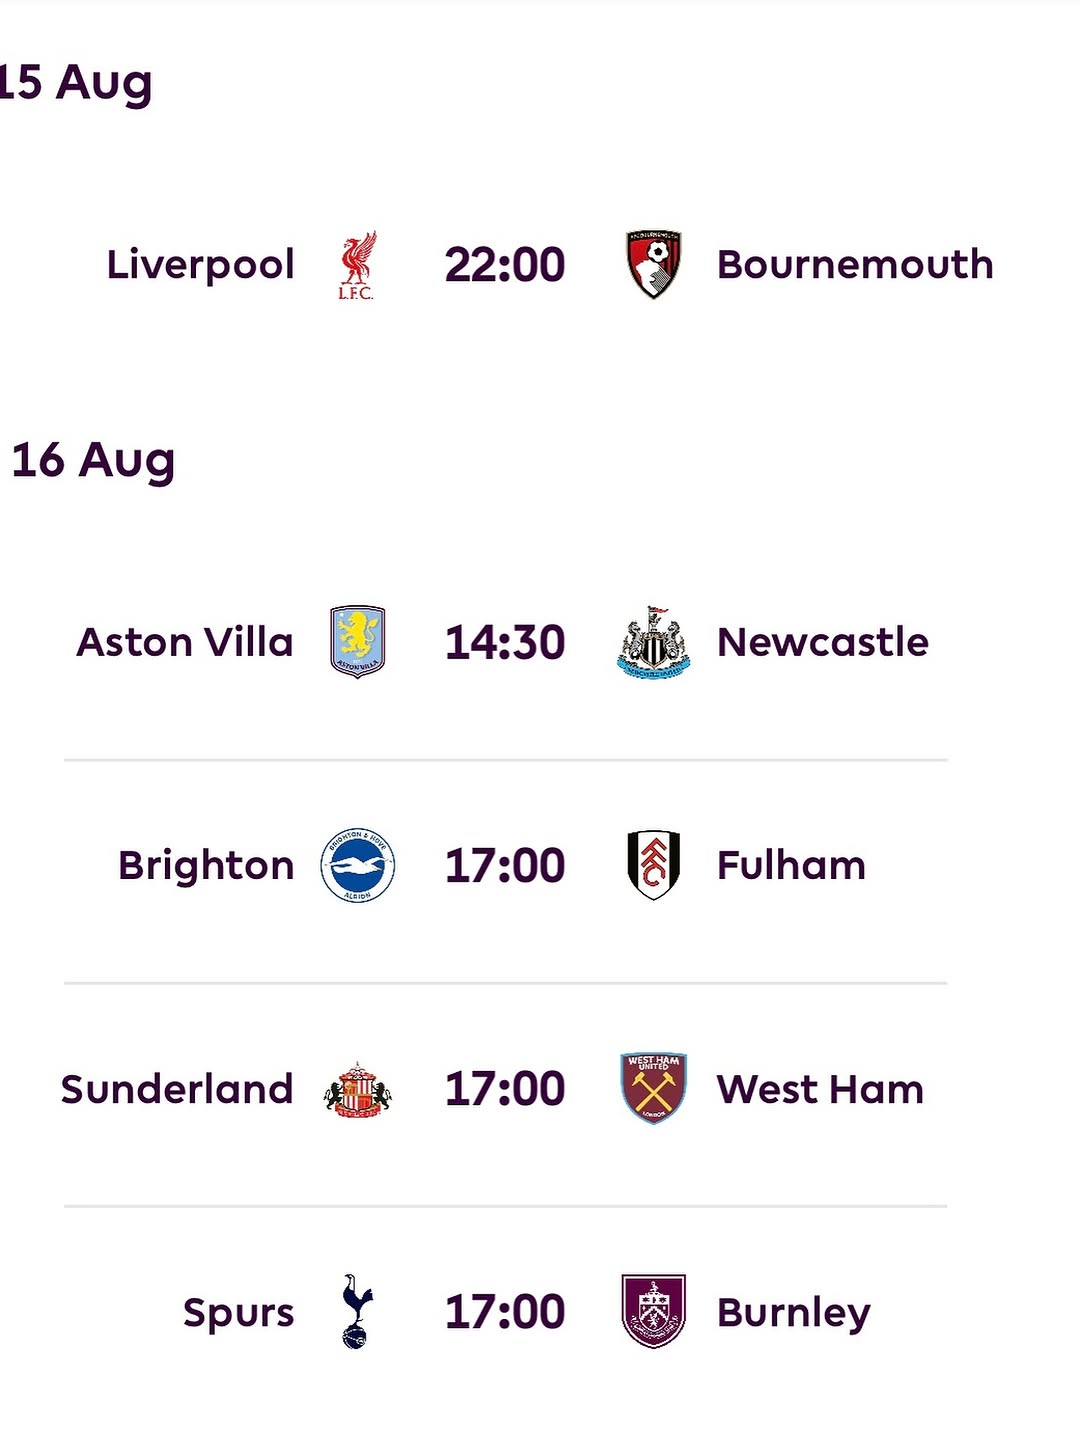
Task: Click the Burnley club crest
Action: click(x=653, y=1311)
